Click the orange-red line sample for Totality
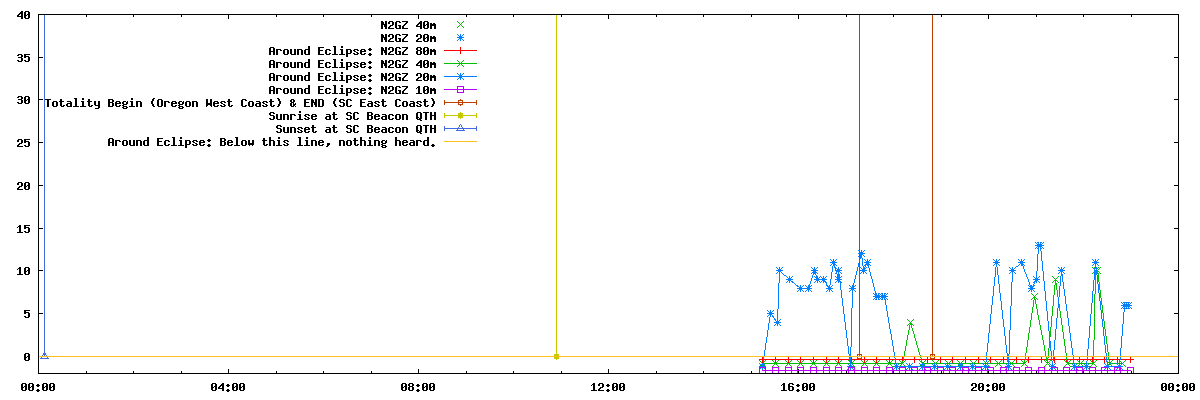The height and width of the screenshot is (400, 1200). pyautogui.click(x=460, y=103)
